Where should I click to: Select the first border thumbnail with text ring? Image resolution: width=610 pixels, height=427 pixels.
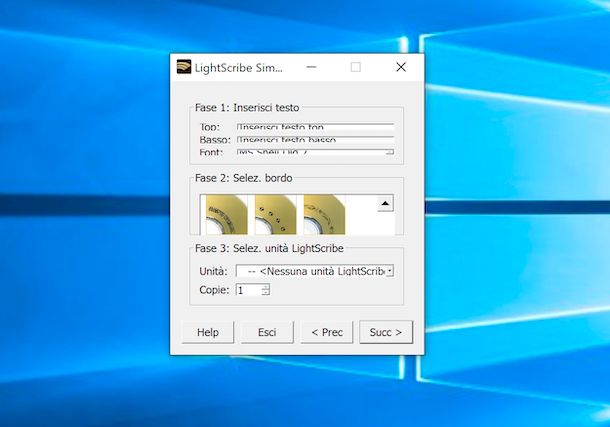pyautogui.click(x=226, y=215)
